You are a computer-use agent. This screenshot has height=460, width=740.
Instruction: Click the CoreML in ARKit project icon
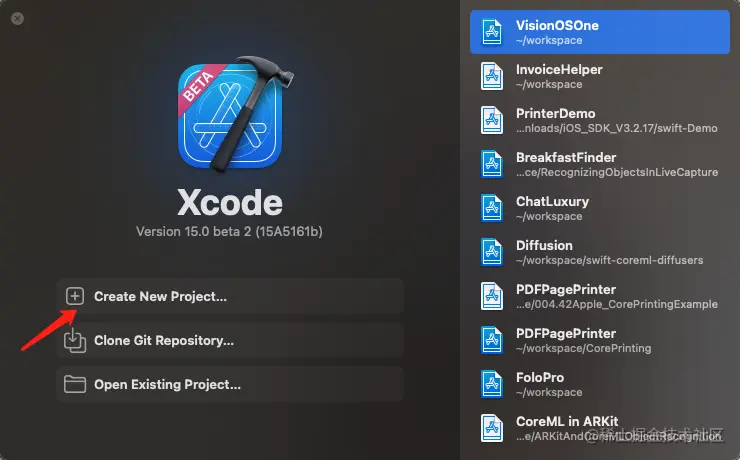click(x=492, y=428)
